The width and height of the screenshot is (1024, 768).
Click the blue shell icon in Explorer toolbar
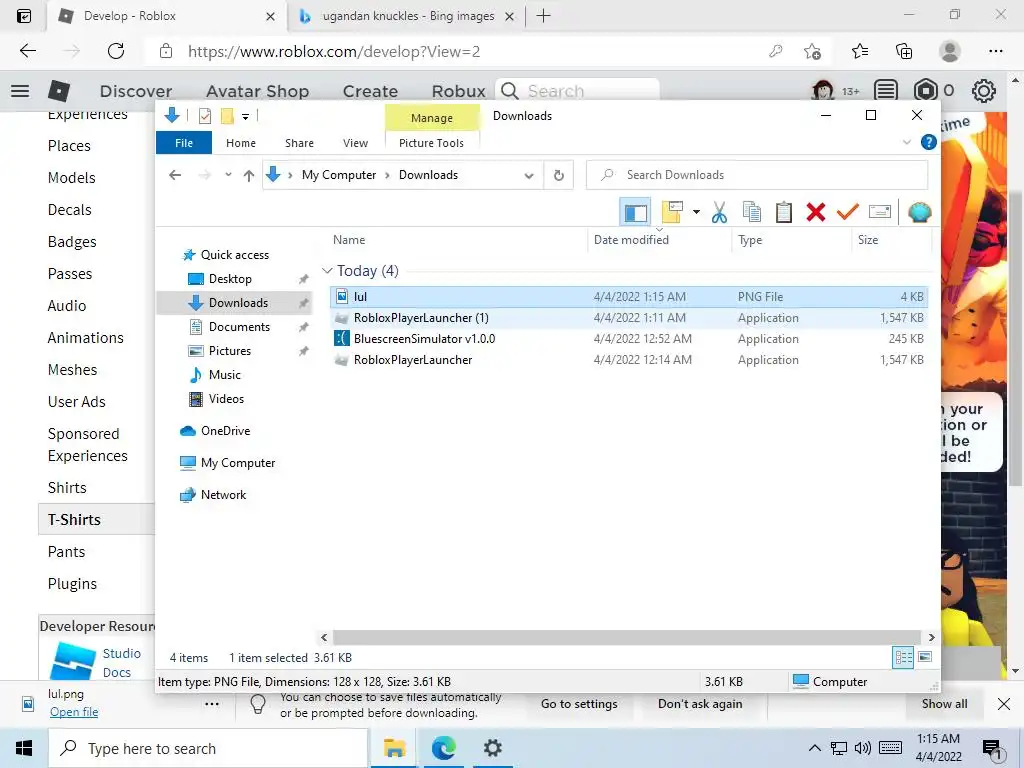point(920,212)
